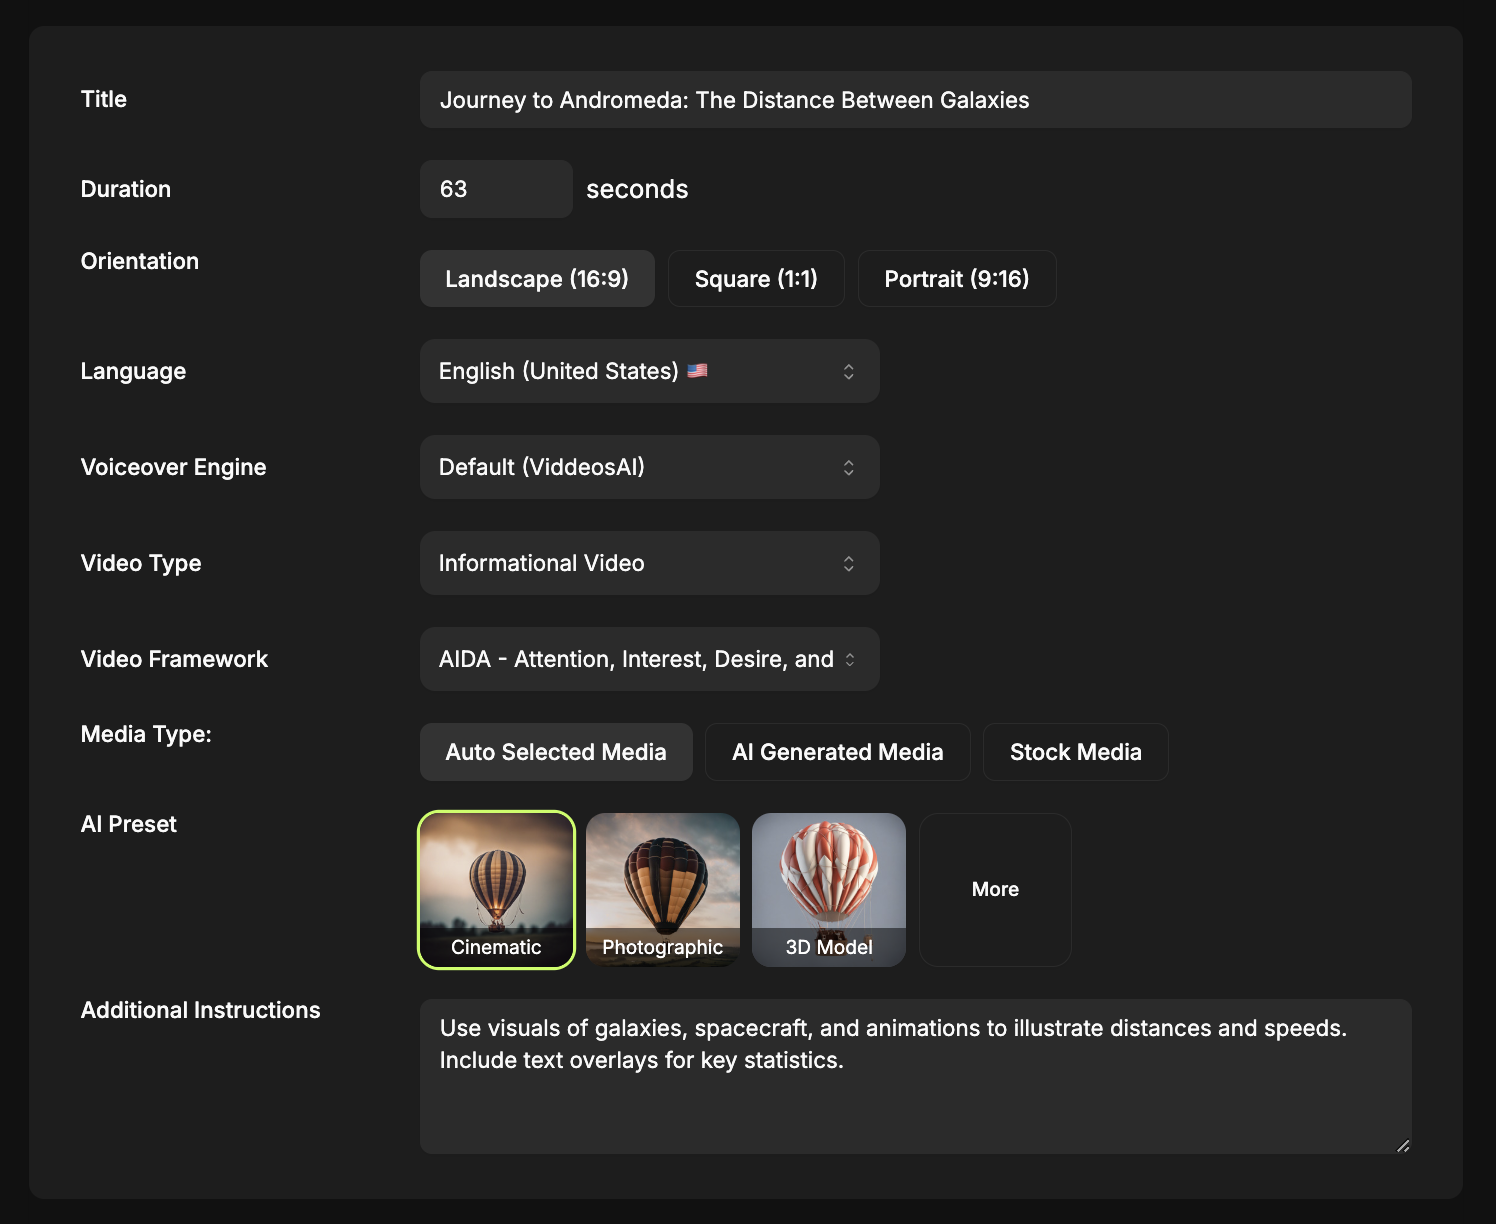Click the textarea resize handle in the corner
The width and height of the screenshot is (1496, 1224).
[1403, 1146]
